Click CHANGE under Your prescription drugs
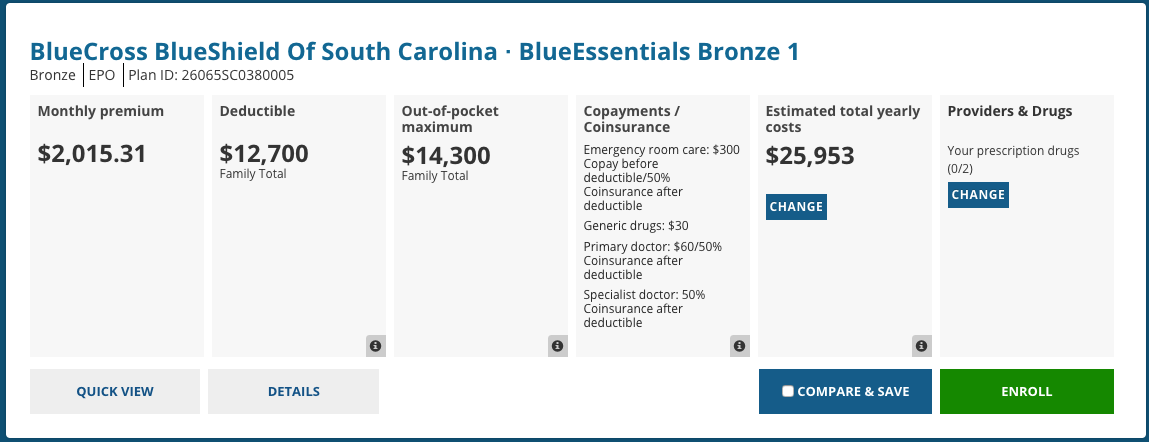This screenshot has width=1149, height=442. [x=978, y=195]
